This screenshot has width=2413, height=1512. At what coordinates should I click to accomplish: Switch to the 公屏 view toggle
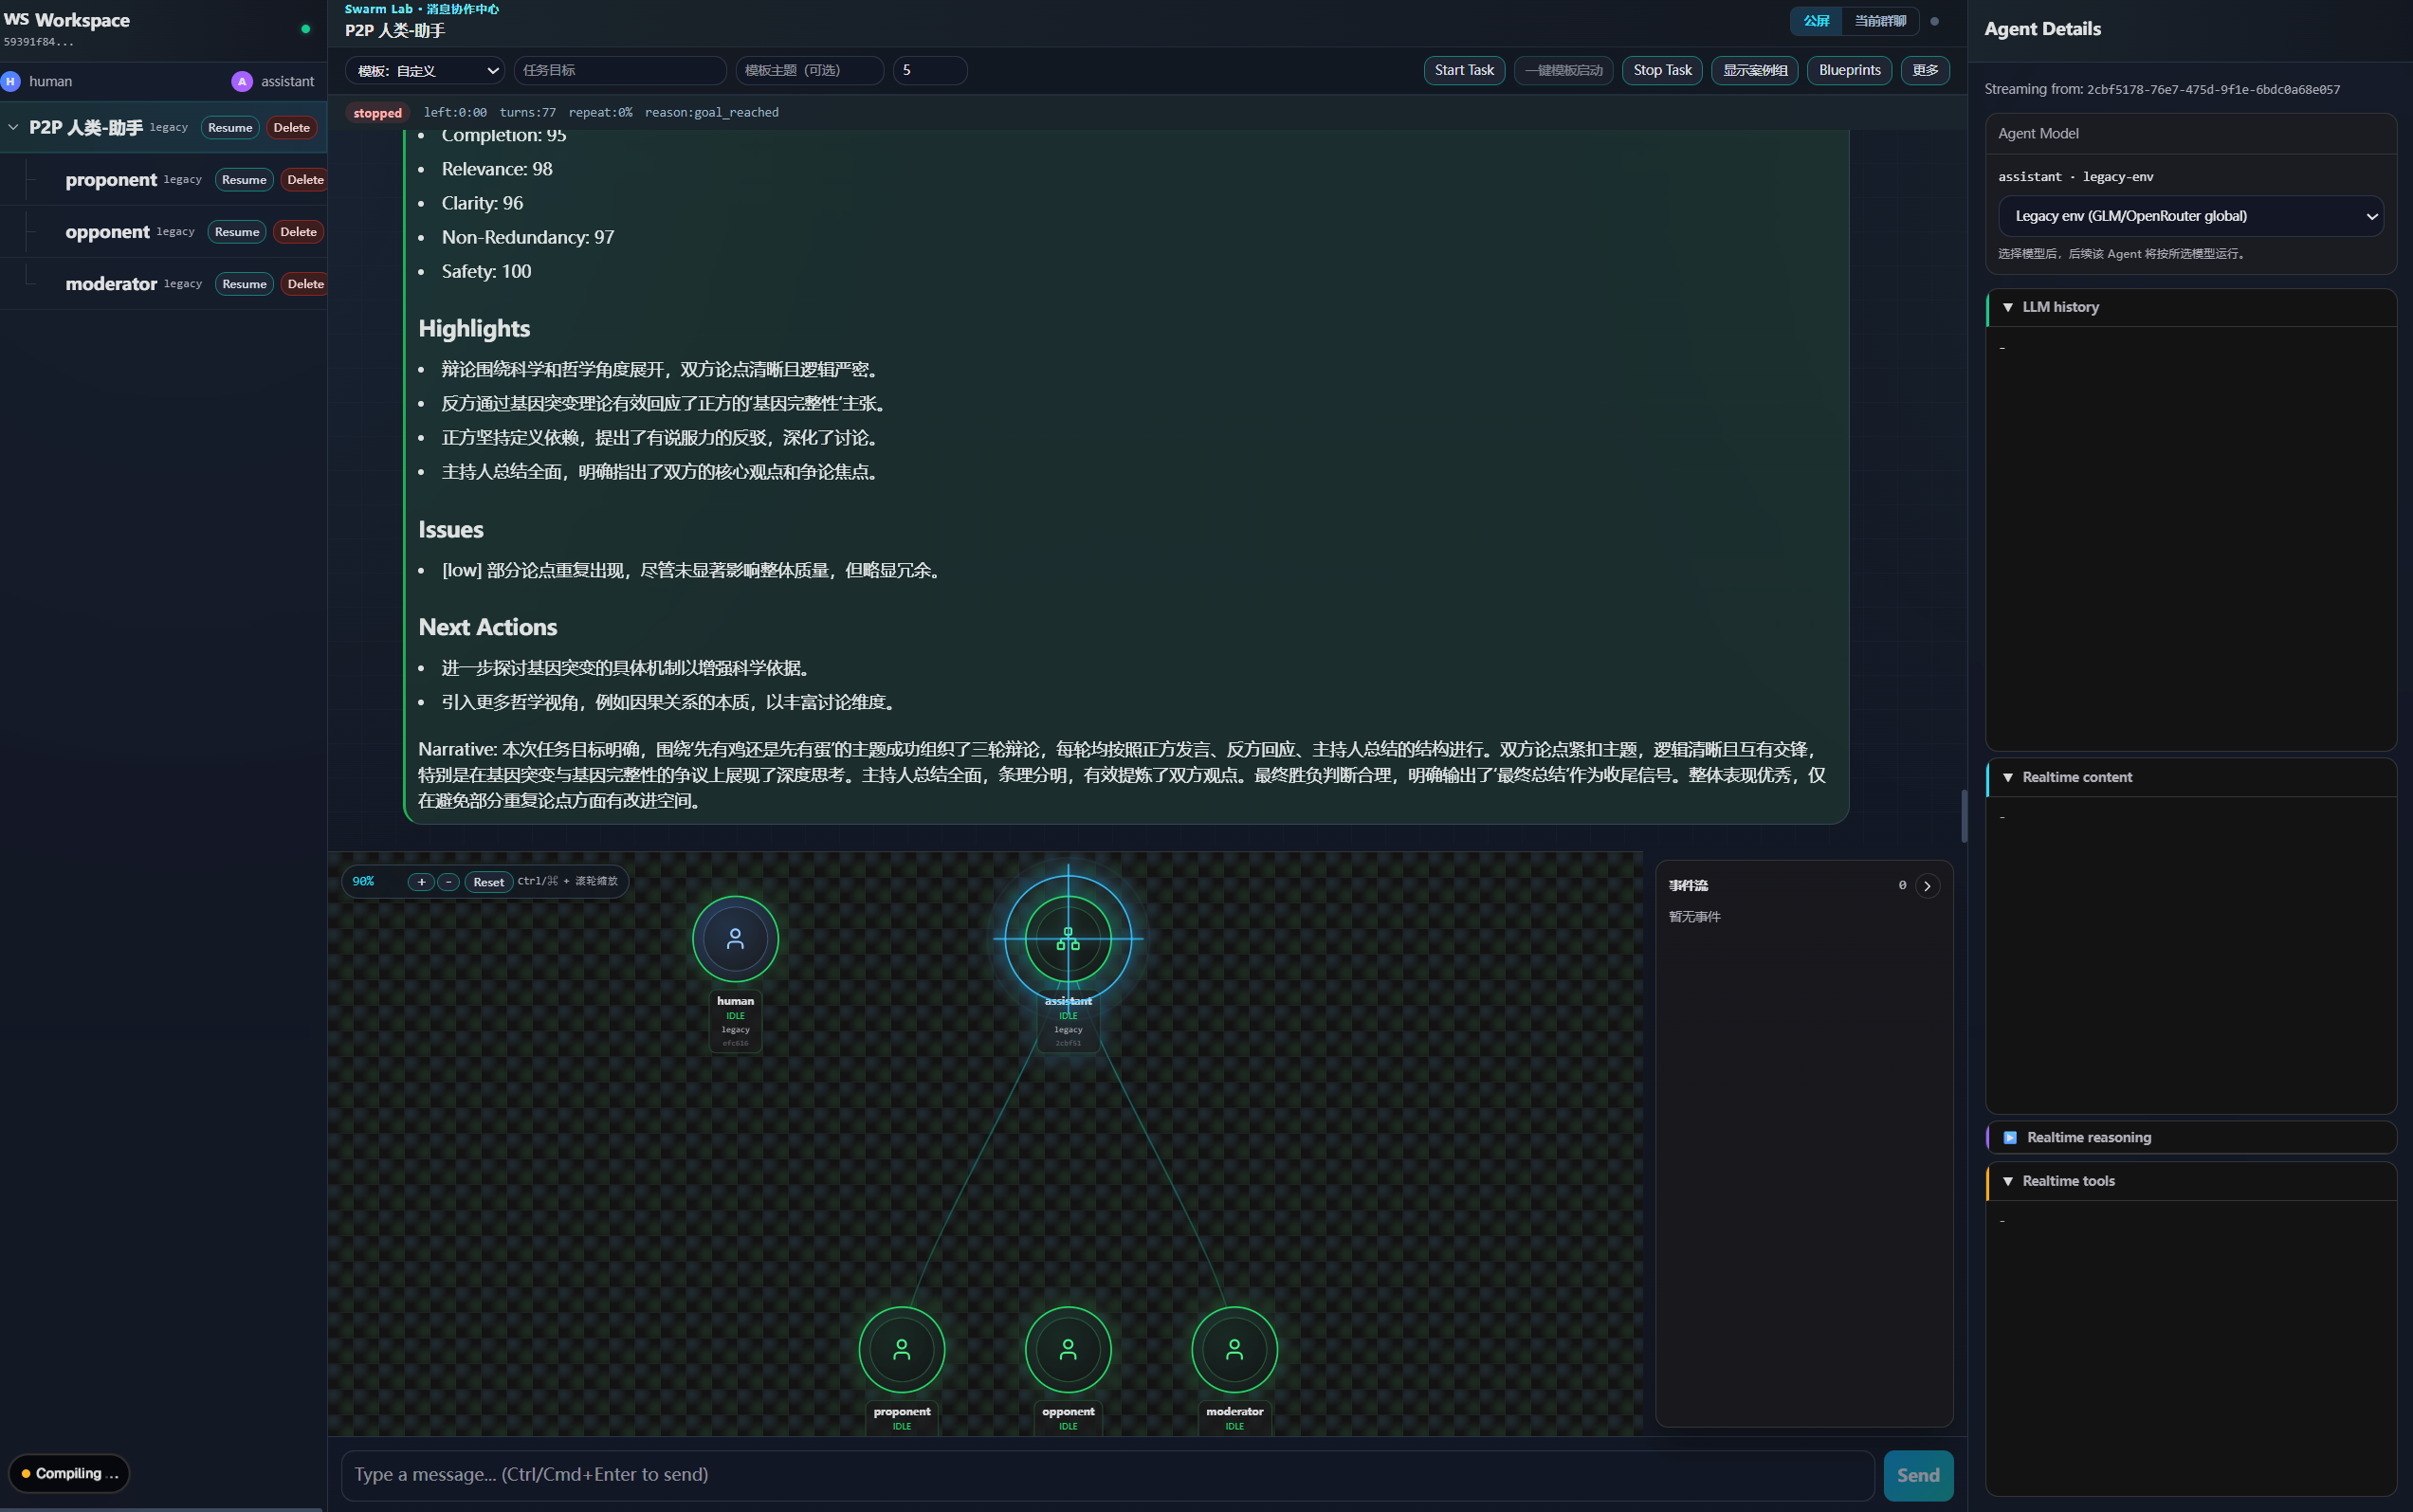pyautogui.click(x=1815, y=21)
